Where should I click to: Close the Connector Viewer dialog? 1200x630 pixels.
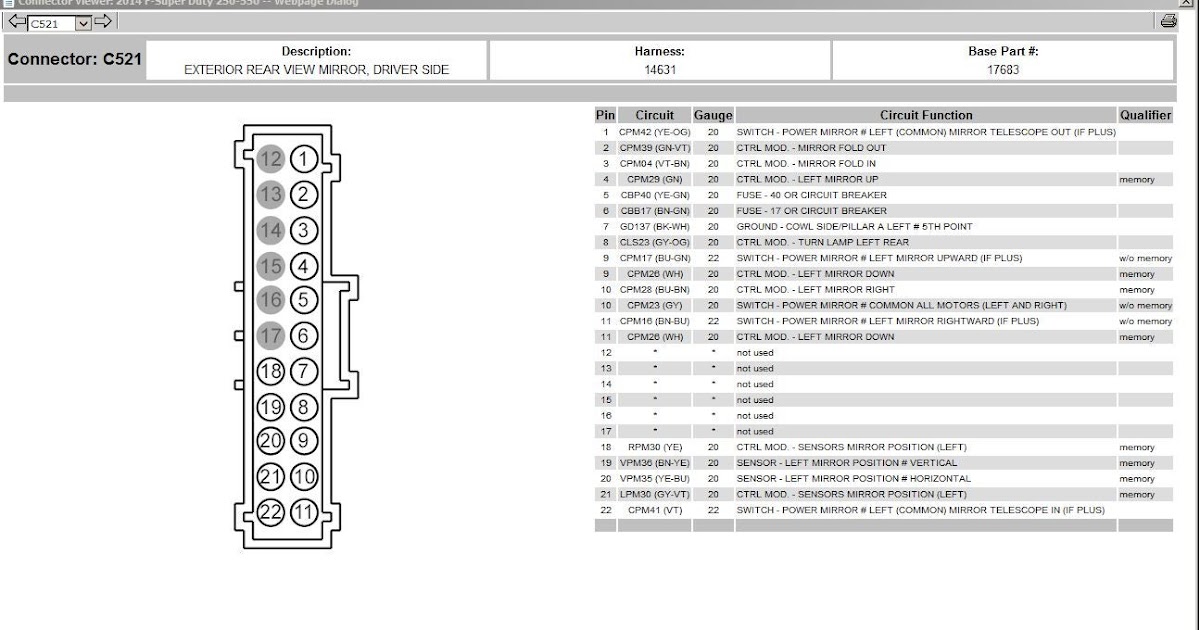1186,3
